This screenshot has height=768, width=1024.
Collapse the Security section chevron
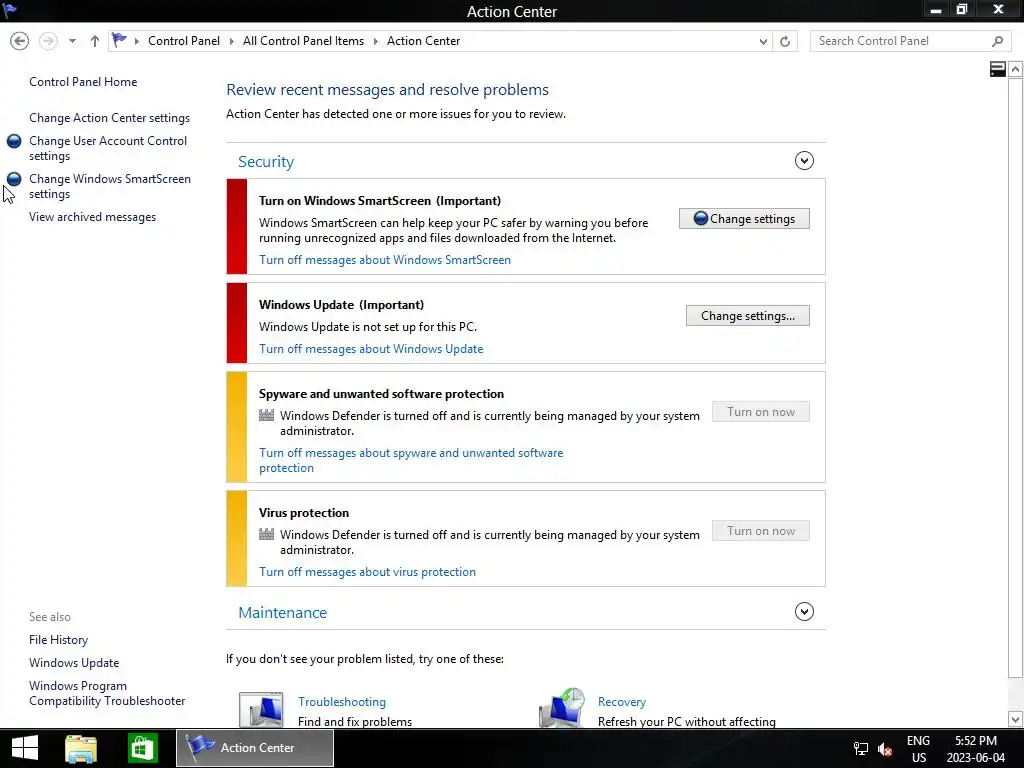coord(804,161)
